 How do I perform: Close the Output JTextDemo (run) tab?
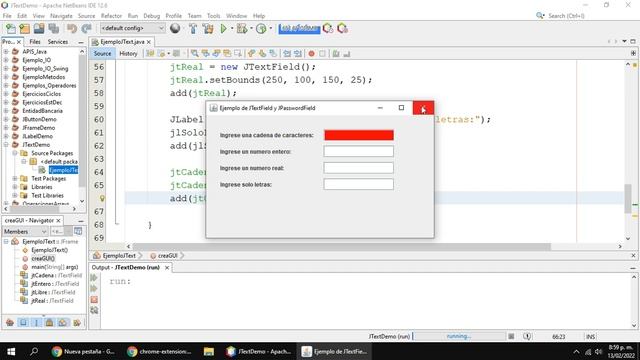coord(167,268)
